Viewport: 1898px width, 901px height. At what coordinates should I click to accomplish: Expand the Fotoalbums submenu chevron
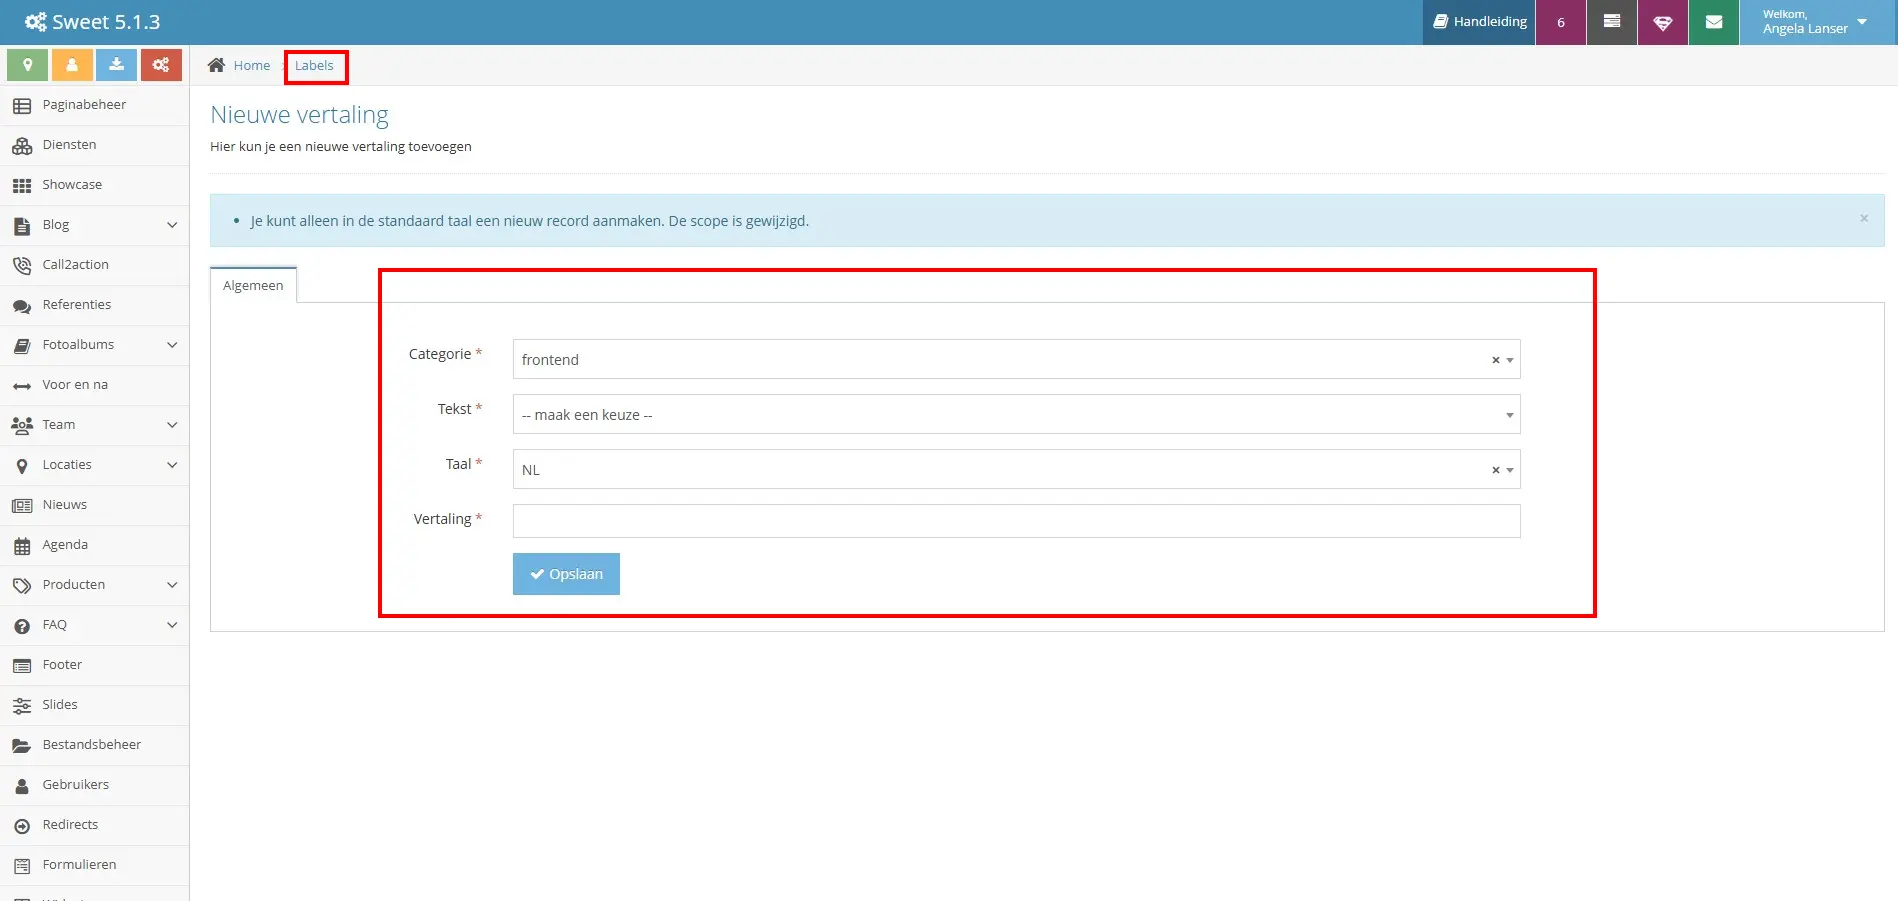(x=172, y=345)
